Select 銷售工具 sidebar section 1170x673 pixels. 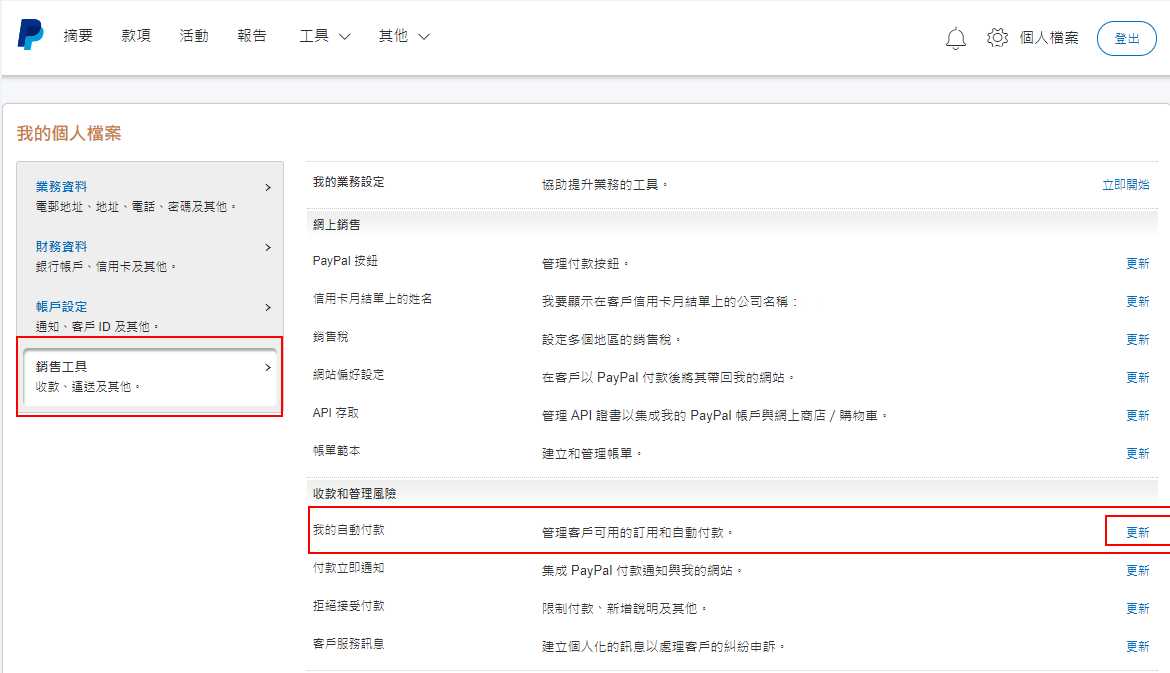(x=150, y=376)
